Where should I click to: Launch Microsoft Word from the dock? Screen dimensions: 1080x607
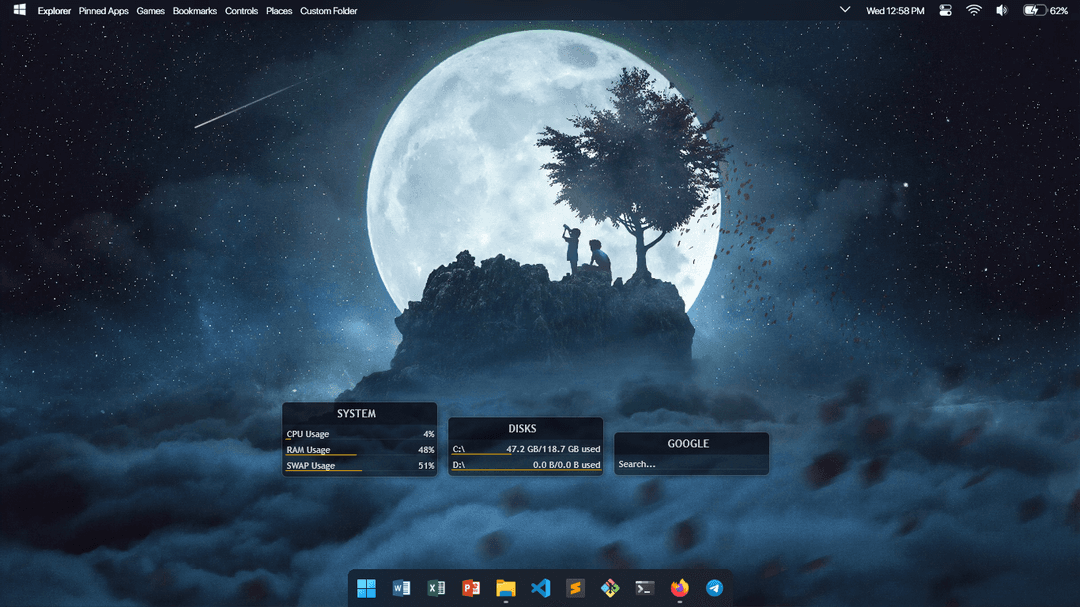click(x=401, y=588)
